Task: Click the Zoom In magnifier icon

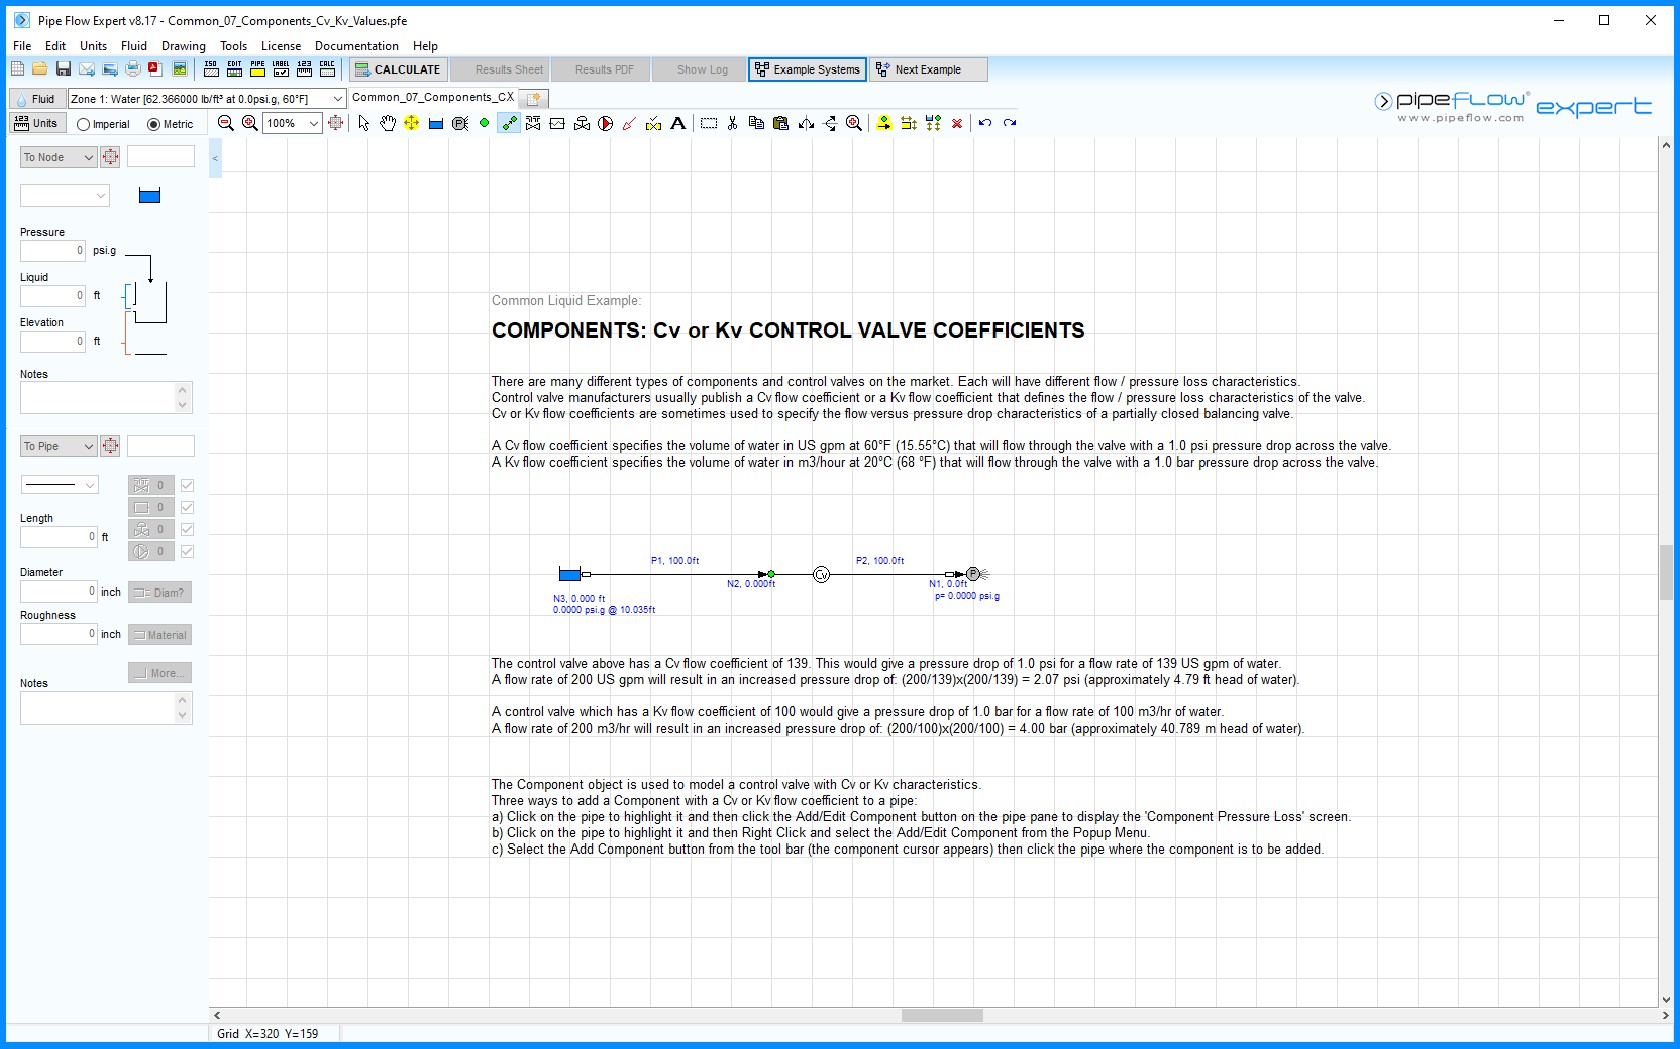Action: [249, 122]
